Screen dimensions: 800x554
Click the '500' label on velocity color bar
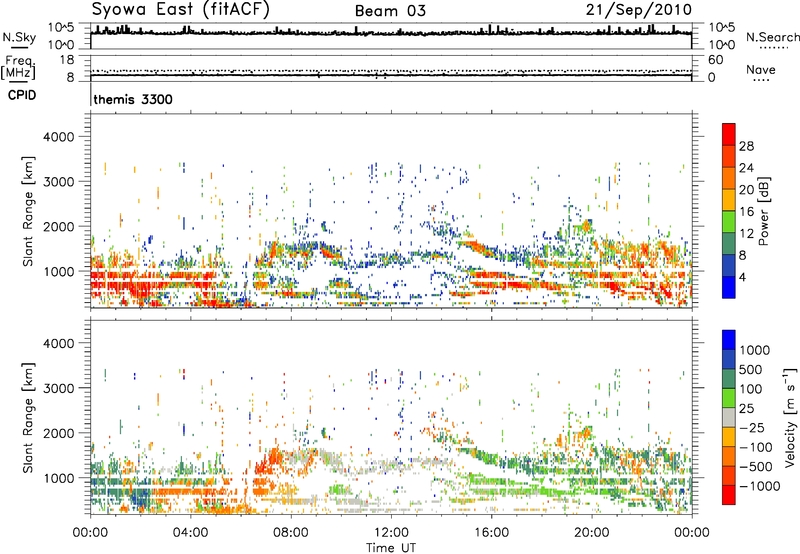[750, 370]
